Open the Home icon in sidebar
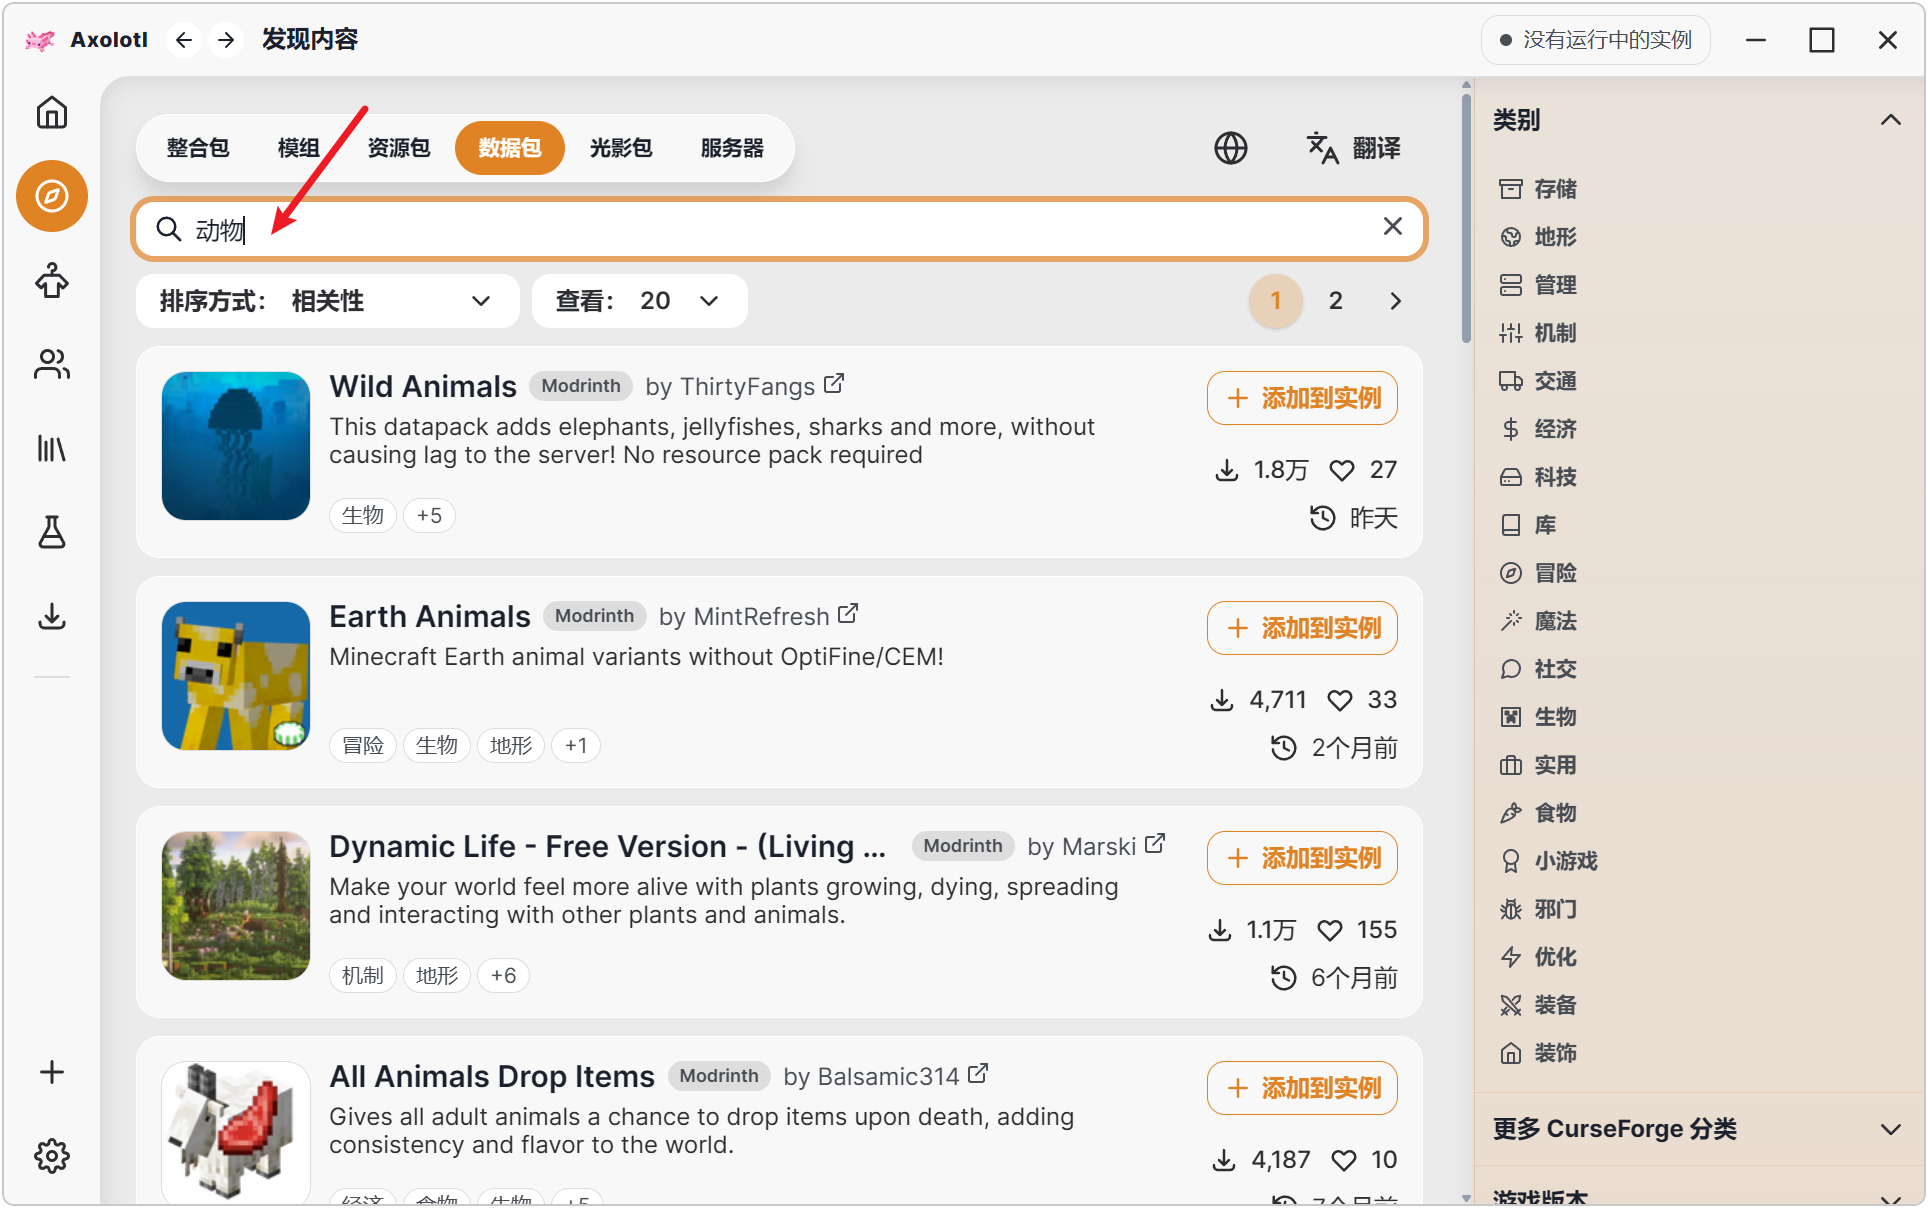 [52, 112]
